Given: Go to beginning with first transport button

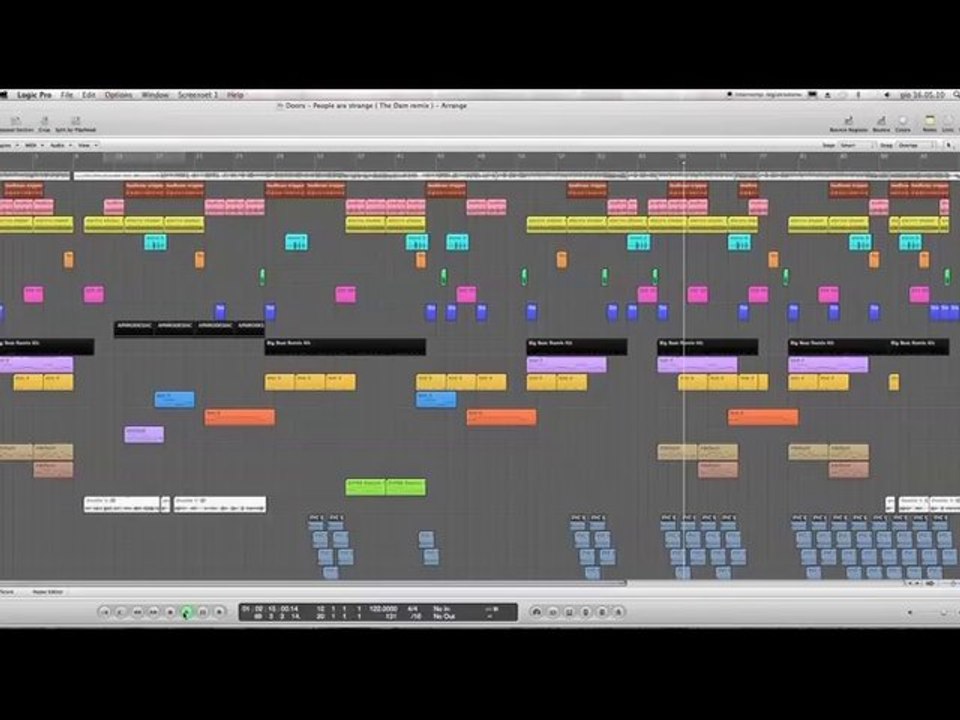Looking at the screenshot, I should coord(105,612).
